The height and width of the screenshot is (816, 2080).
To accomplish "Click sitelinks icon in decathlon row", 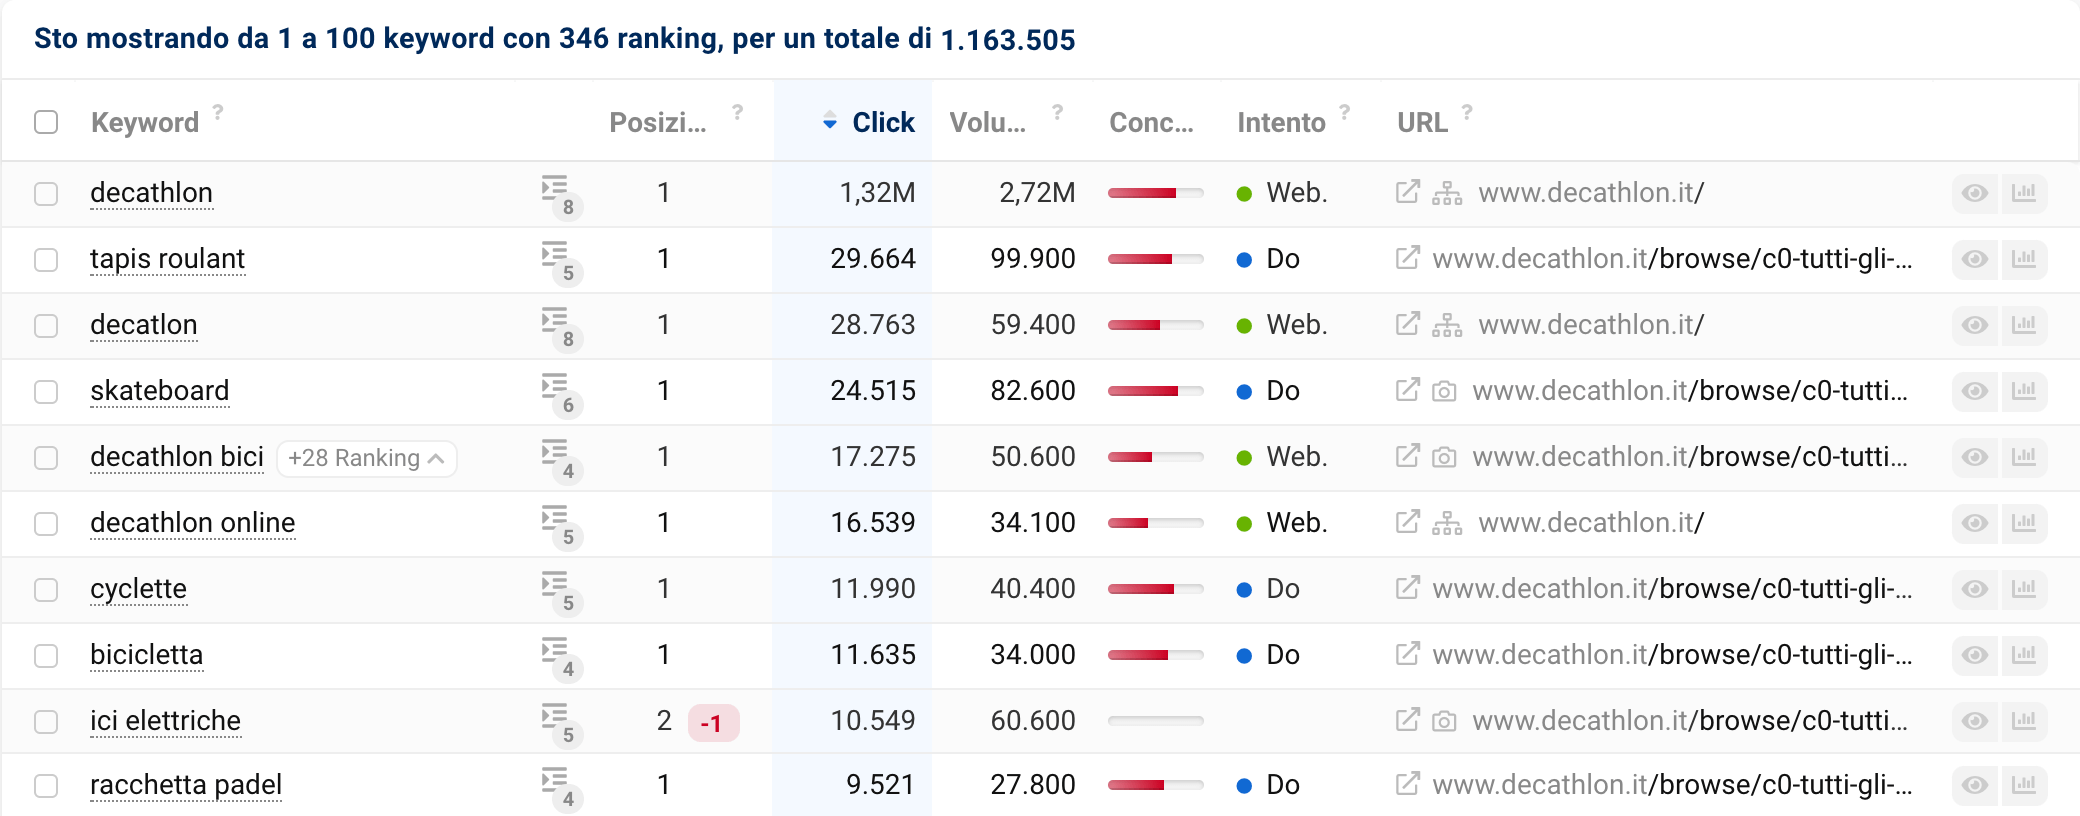I will pos(1446,193).
